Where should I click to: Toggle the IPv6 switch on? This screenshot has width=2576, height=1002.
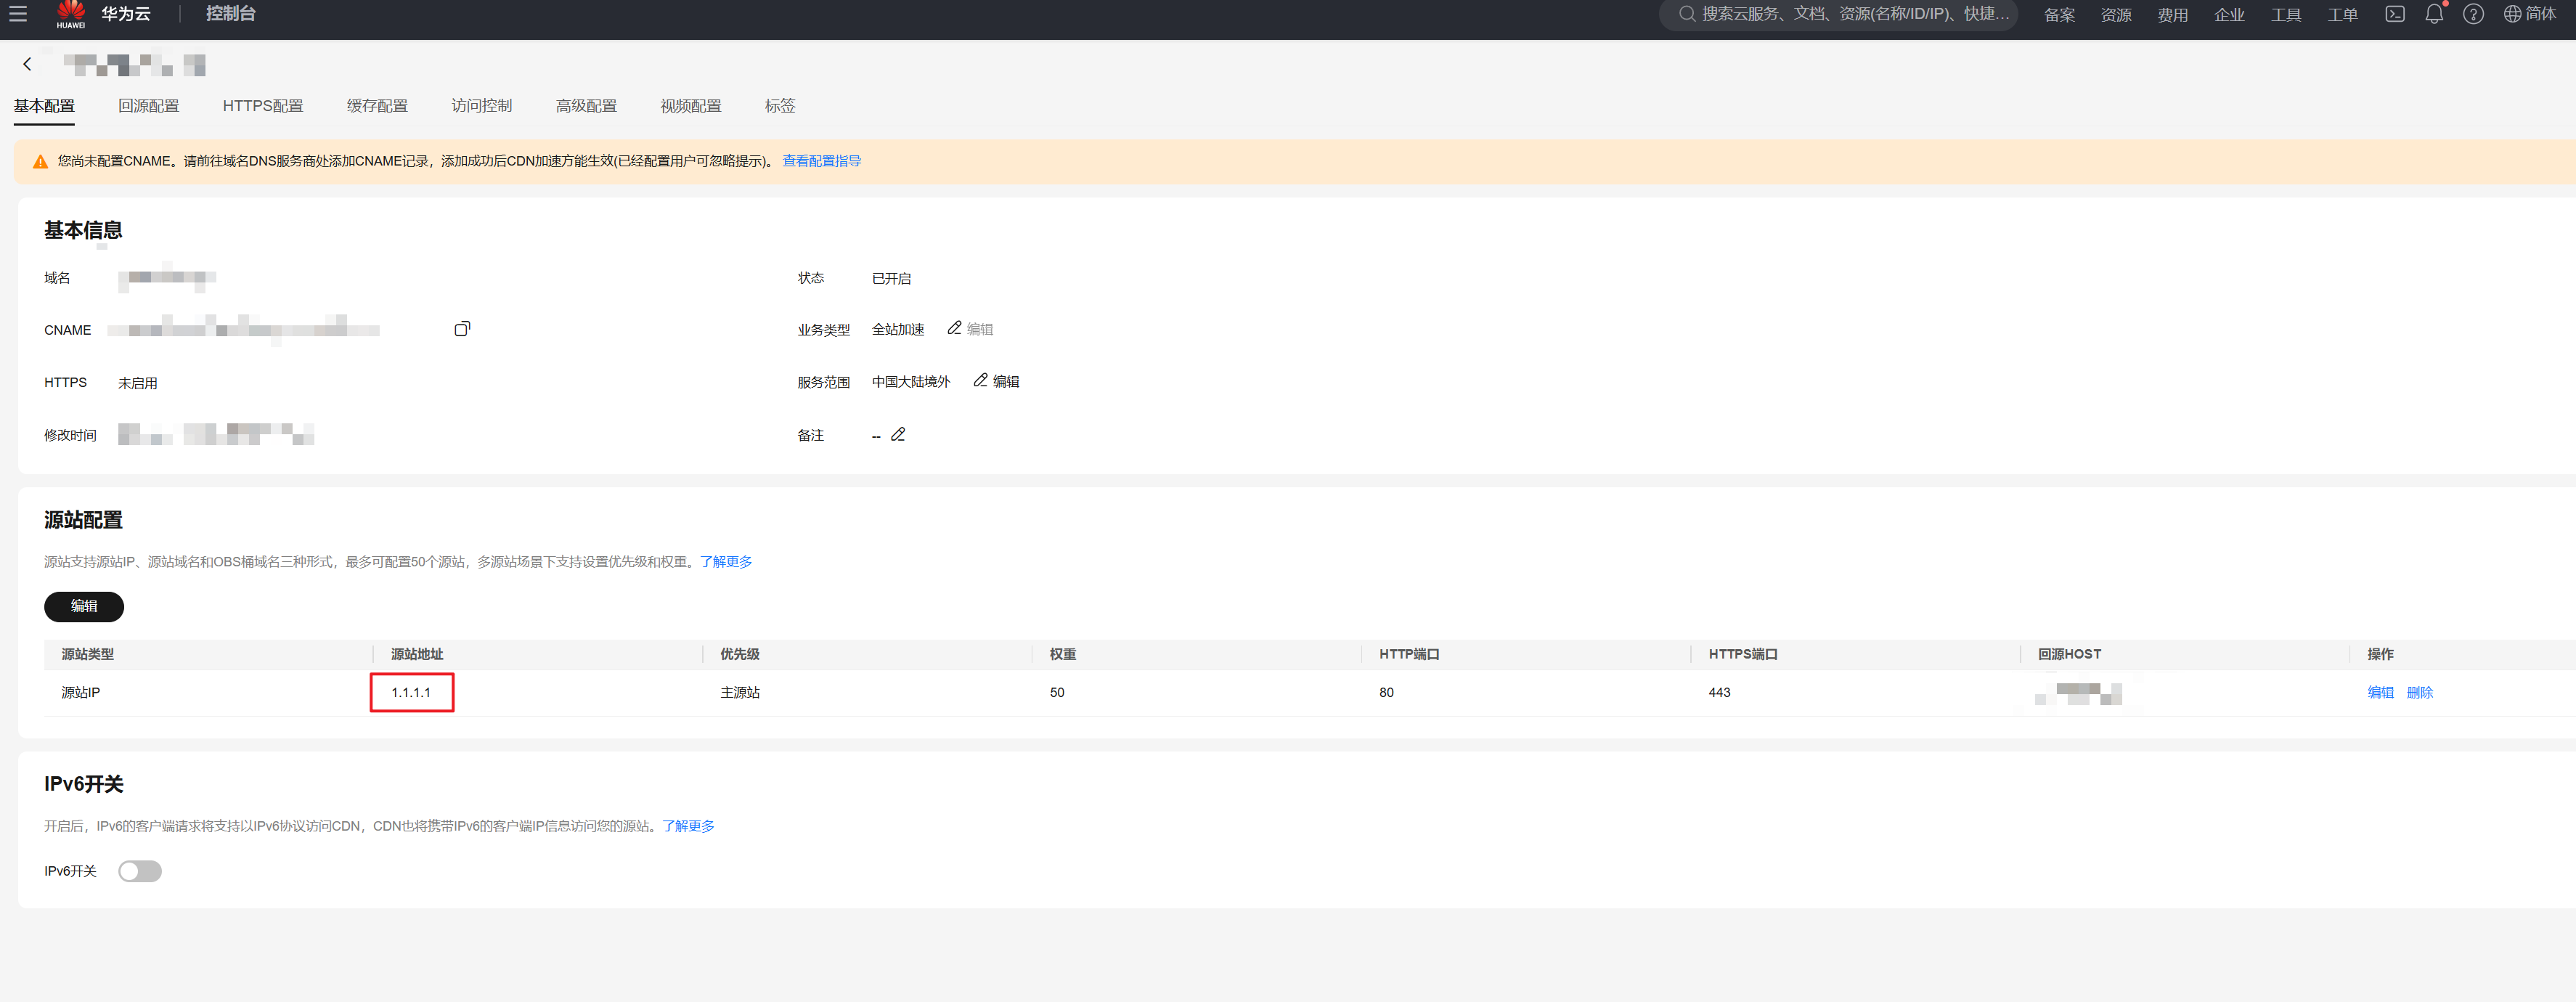[140, 871]
